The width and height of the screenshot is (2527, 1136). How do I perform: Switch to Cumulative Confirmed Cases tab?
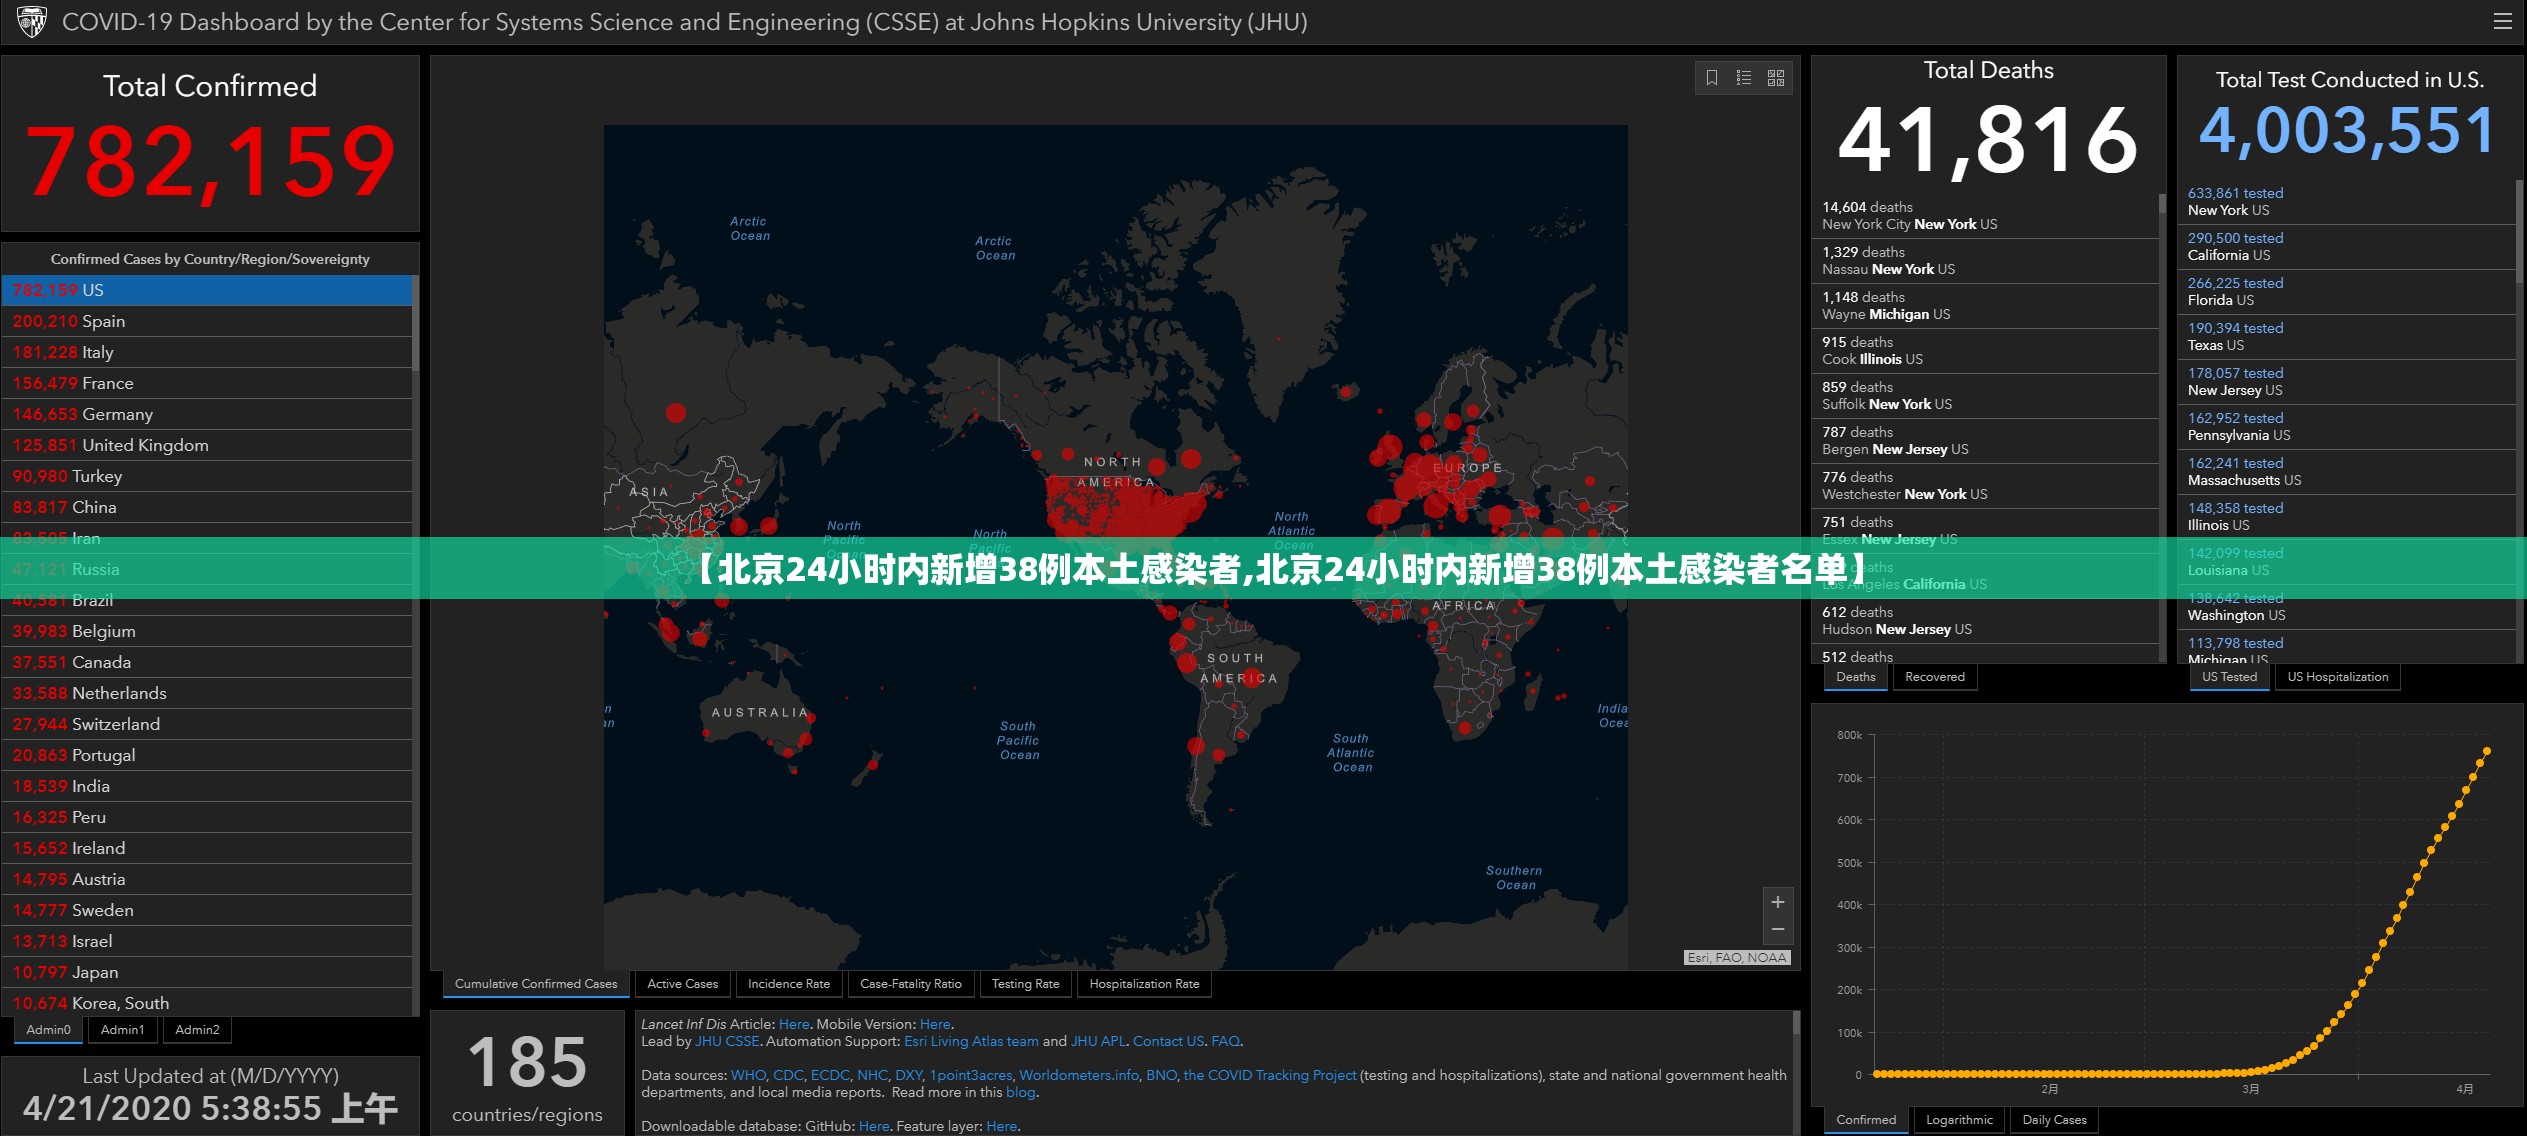[536, 984]
